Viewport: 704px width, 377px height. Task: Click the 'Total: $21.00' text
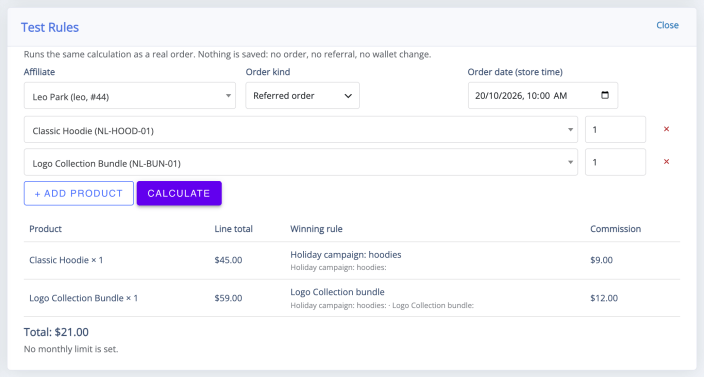pyautogui.click(x=56, y=332)
